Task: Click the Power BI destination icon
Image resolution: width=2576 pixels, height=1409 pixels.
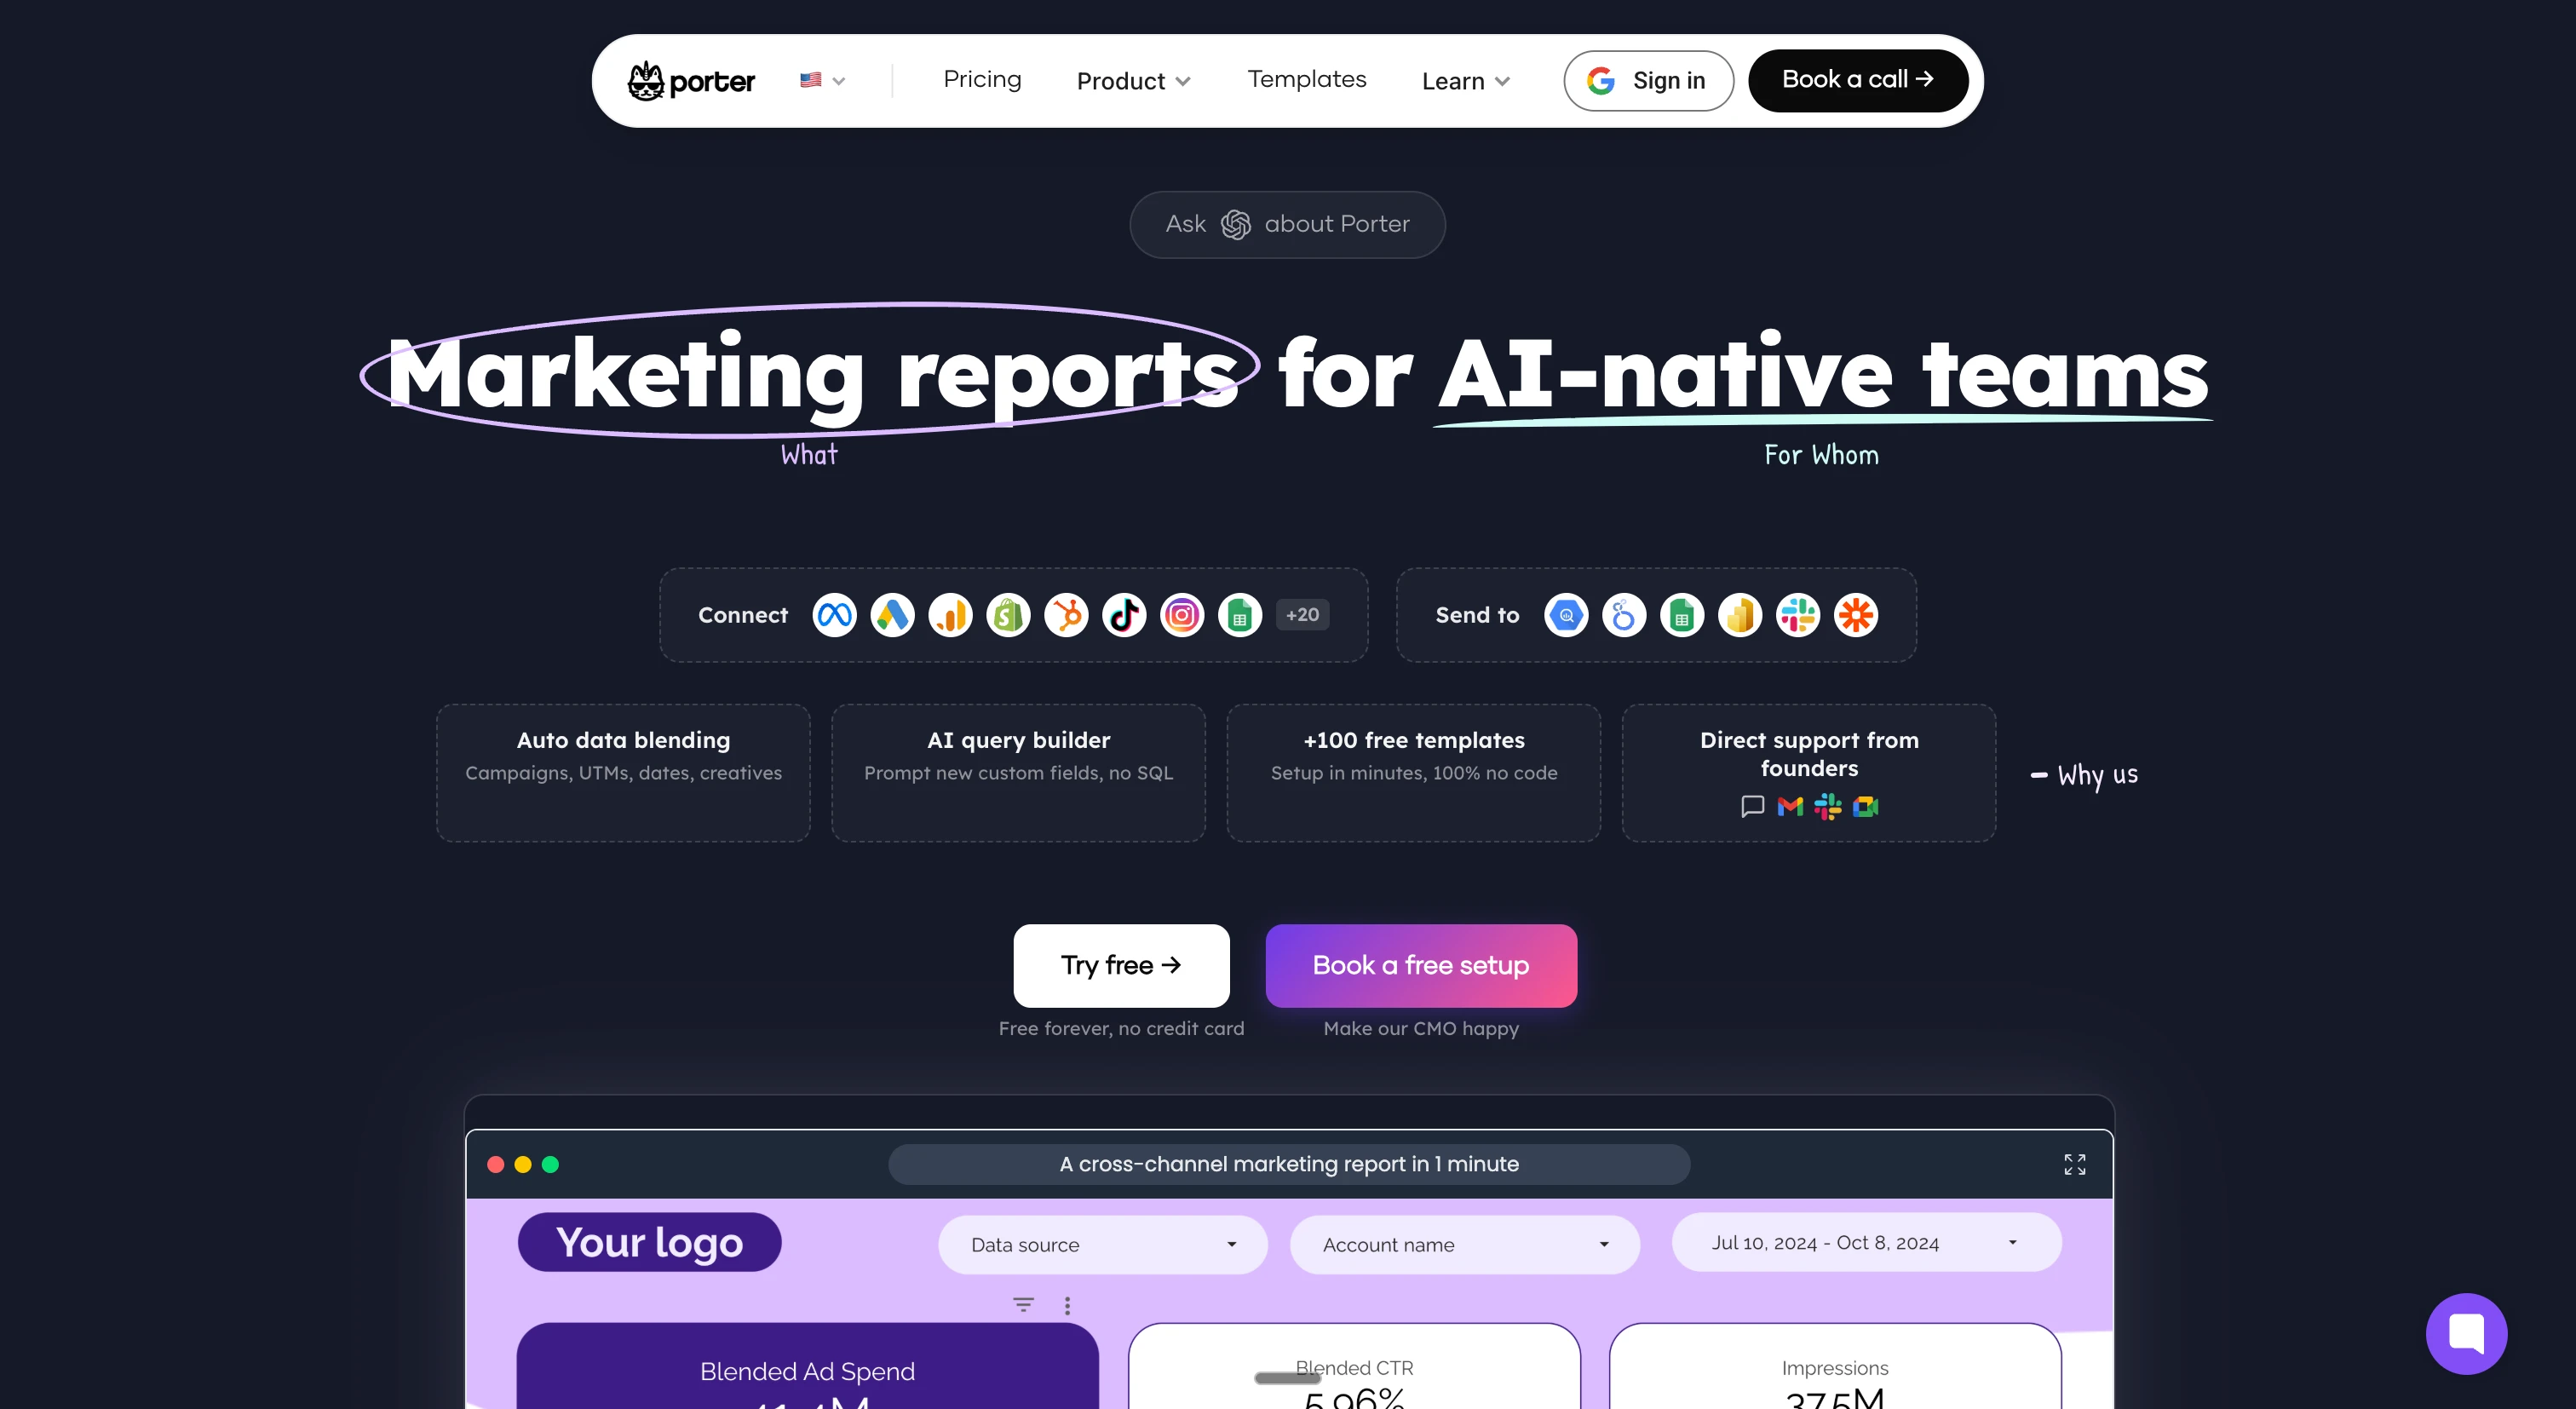Action: 1740,615
